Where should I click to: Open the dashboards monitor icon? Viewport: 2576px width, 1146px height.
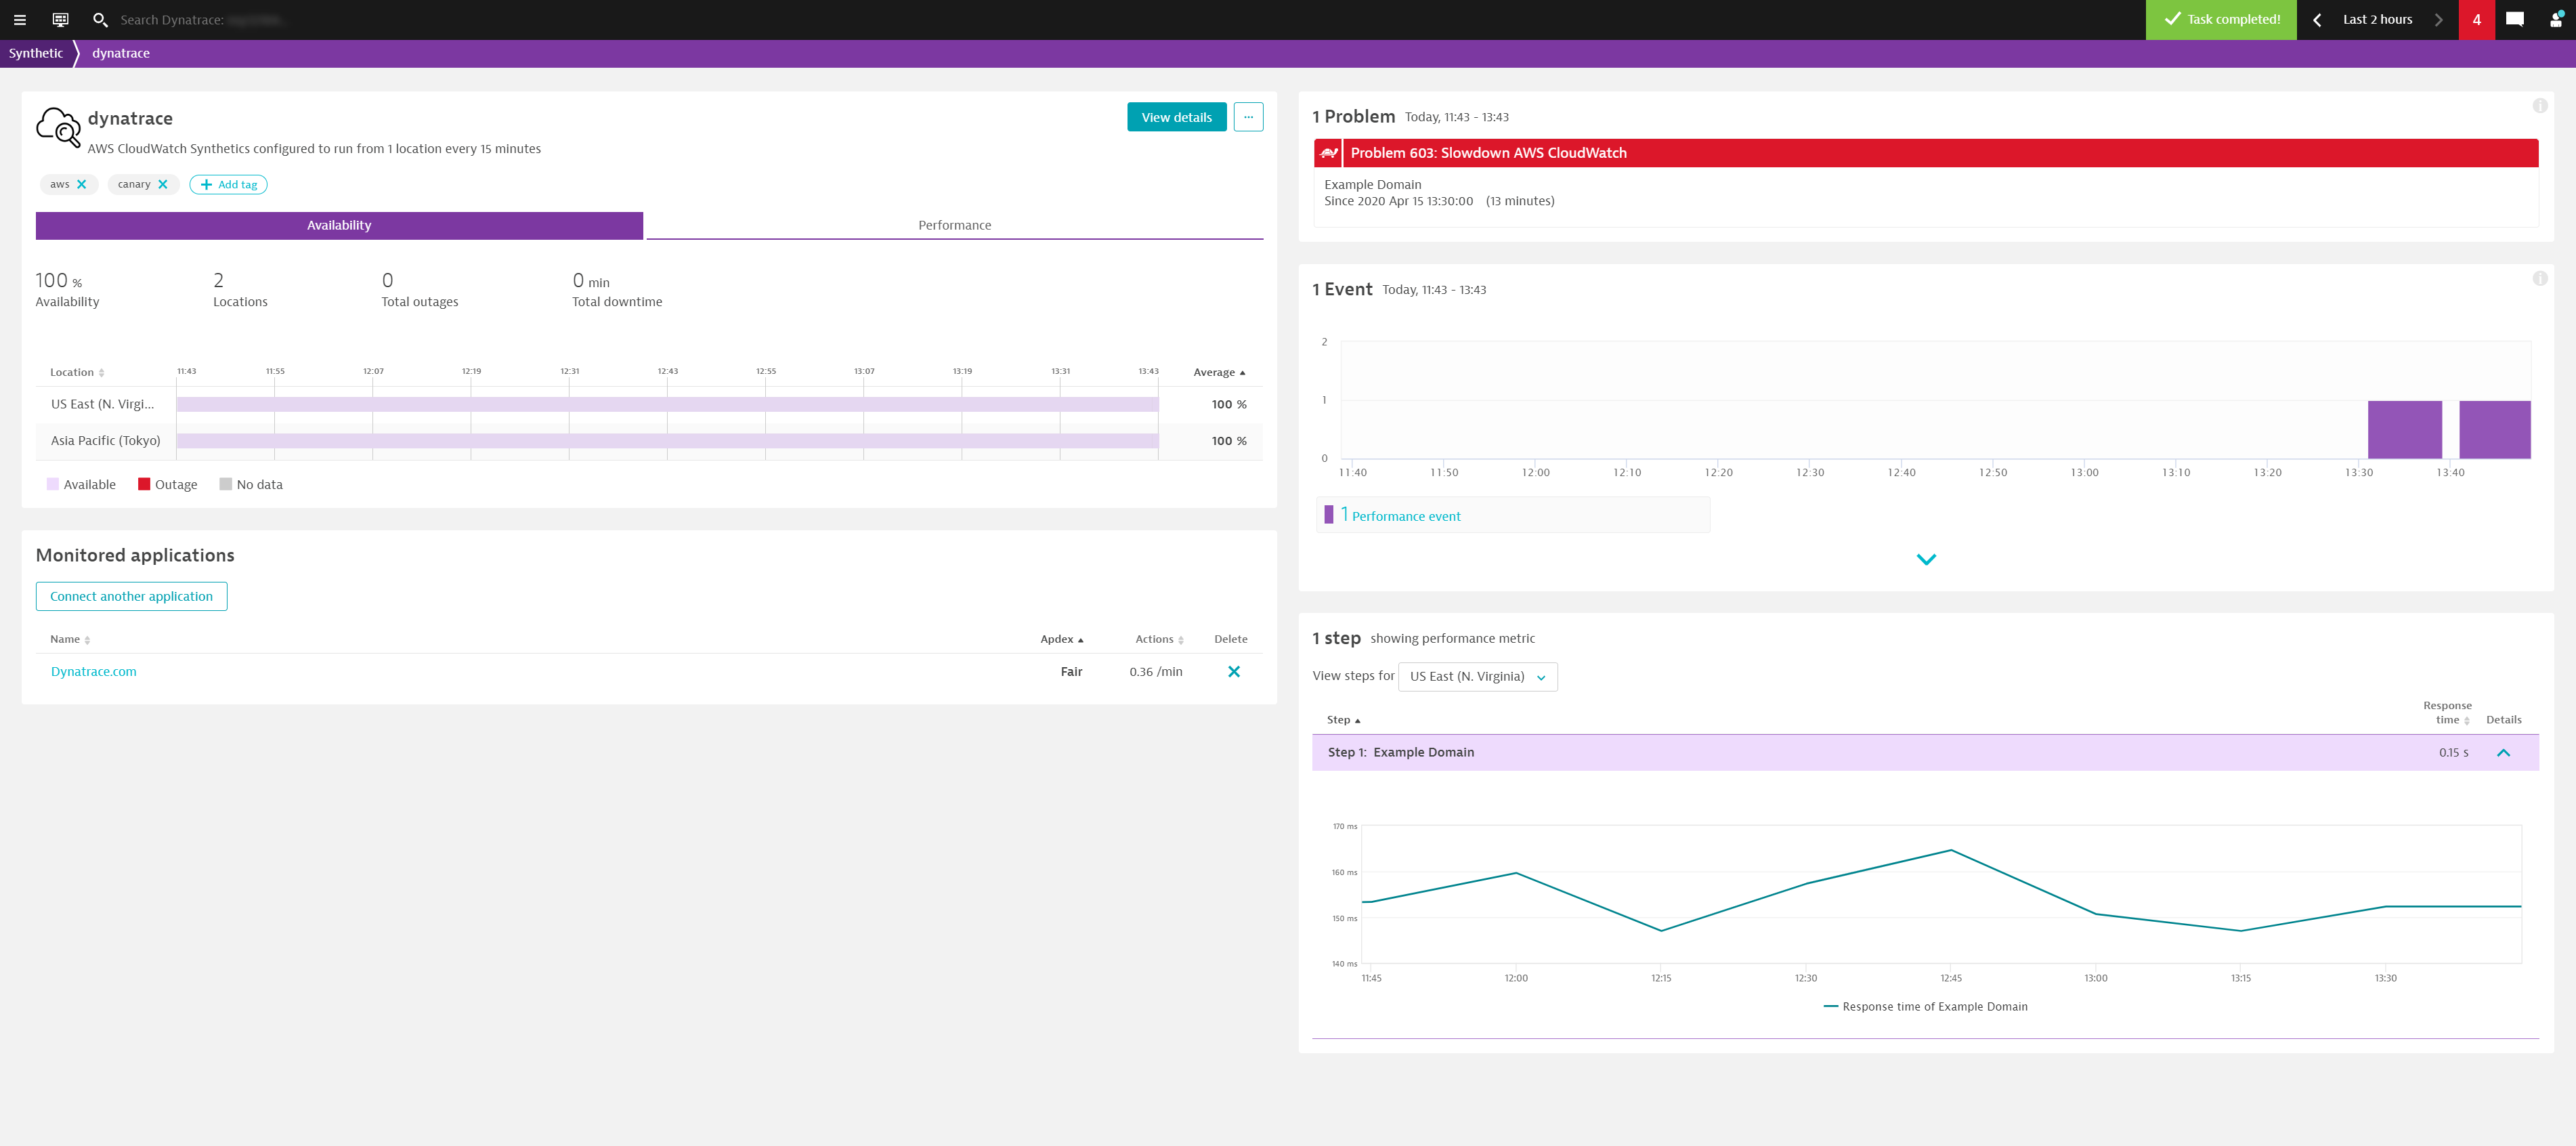(x=60, y=19)
